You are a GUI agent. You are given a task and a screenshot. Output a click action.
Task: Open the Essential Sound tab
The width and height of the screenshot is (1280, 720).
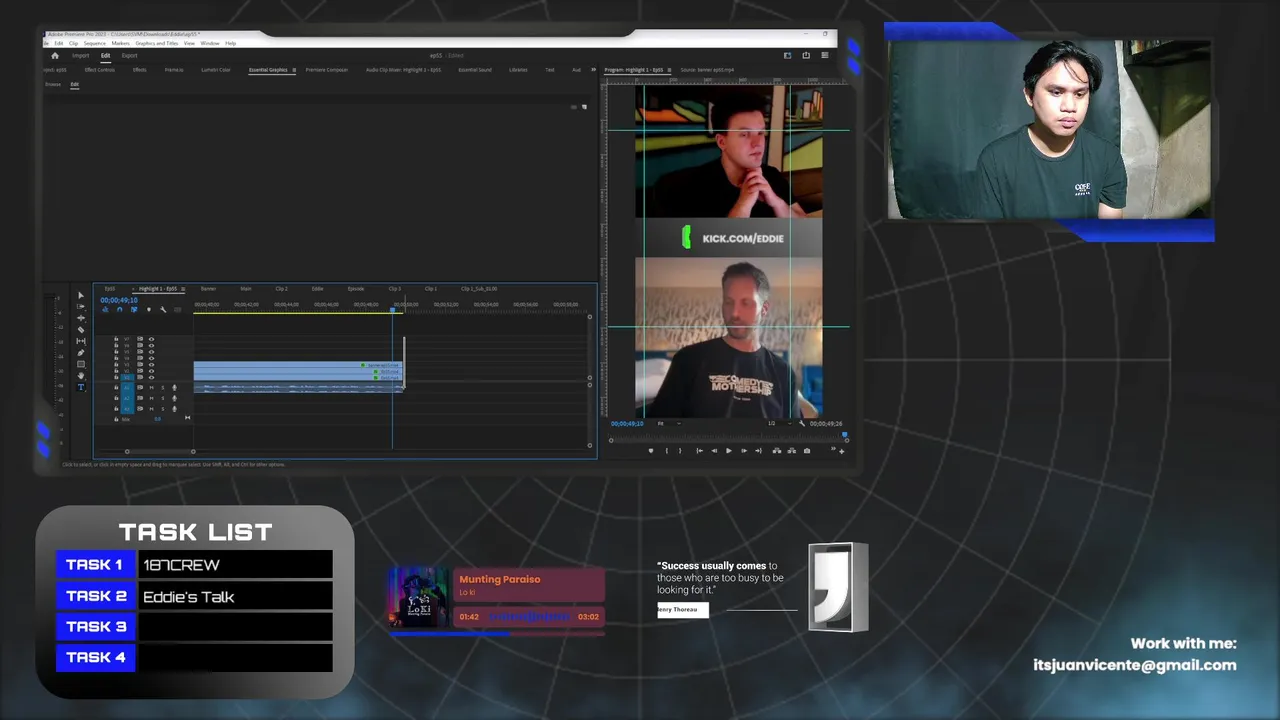(475, 70)
